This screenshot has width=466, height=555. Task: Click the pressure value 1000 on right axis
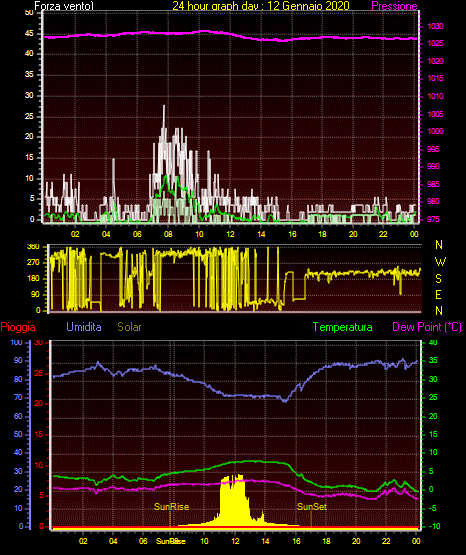tap(435, 131)
